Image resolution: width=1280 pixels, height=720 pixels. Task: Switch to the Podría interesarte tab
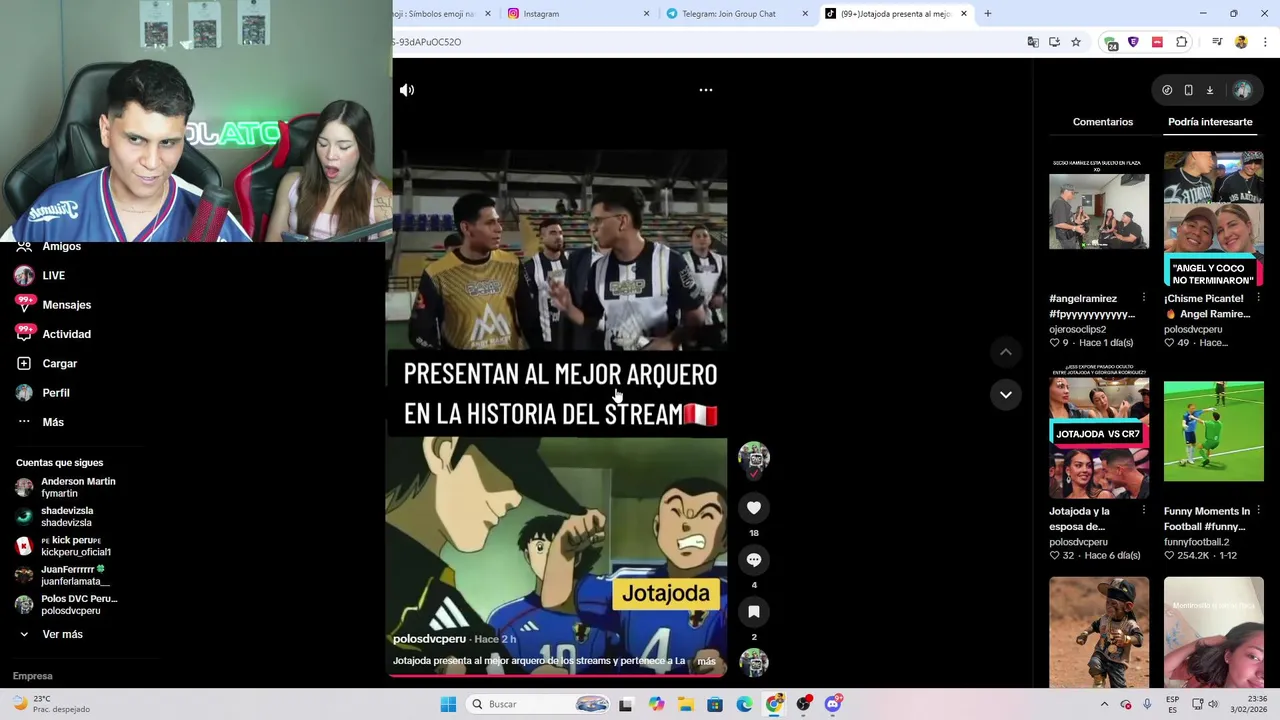point(1210,122)
